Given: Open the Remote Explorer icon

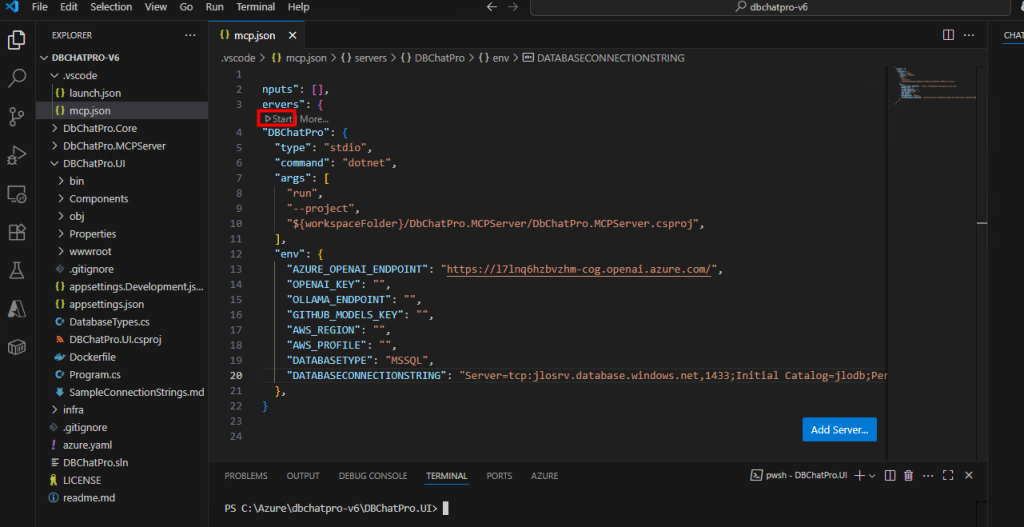Looking at the screenshot, I should pos(16,194).
